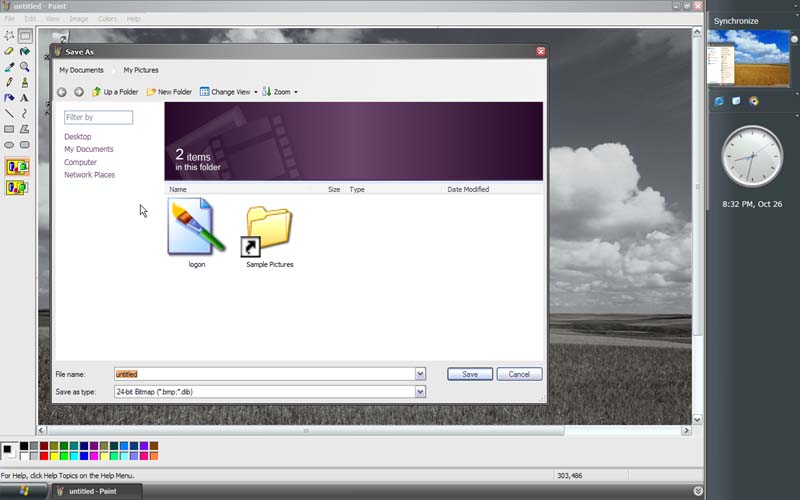Expand the Change View dropdown

pos(256,92)
